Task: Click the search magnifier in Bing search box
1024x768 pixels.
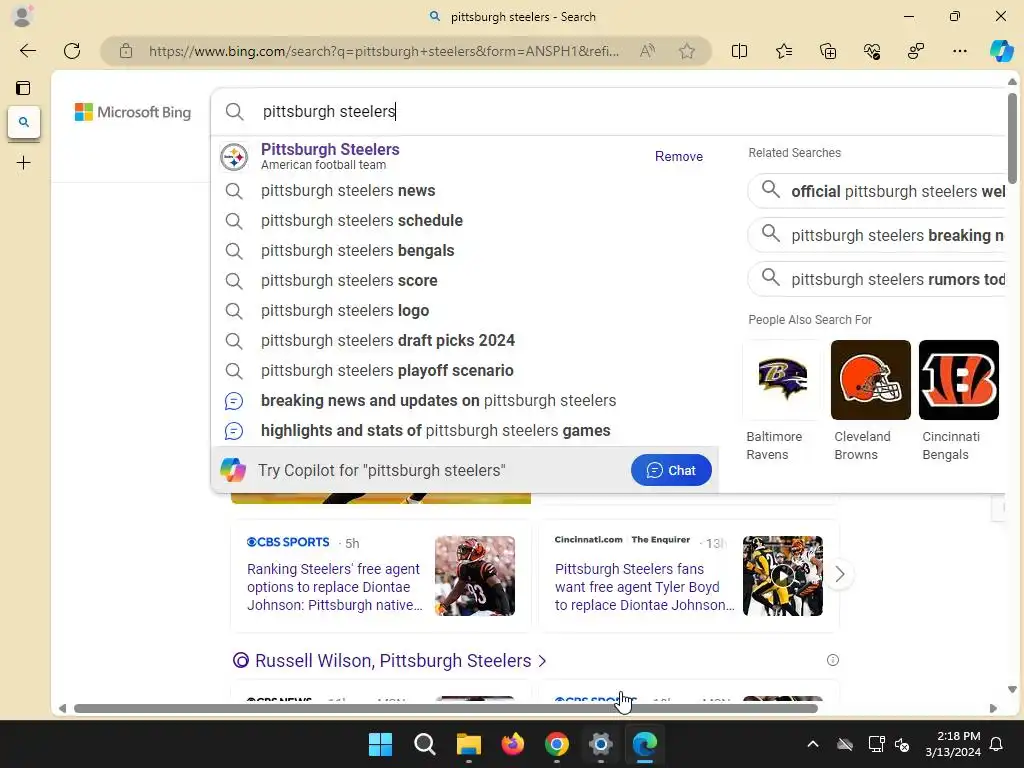Action: point(234,112)
